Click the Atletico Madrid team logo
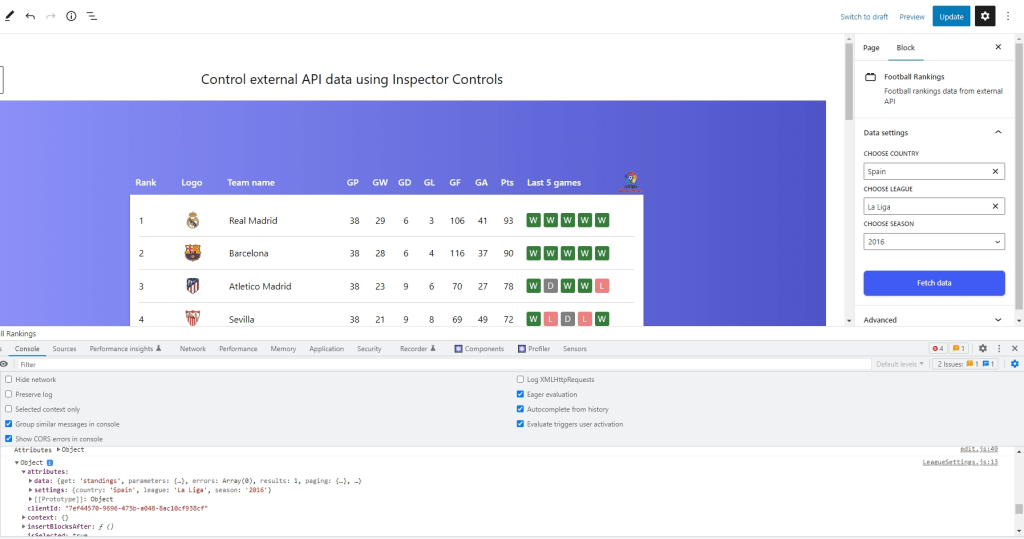 [x=193, y=286]
